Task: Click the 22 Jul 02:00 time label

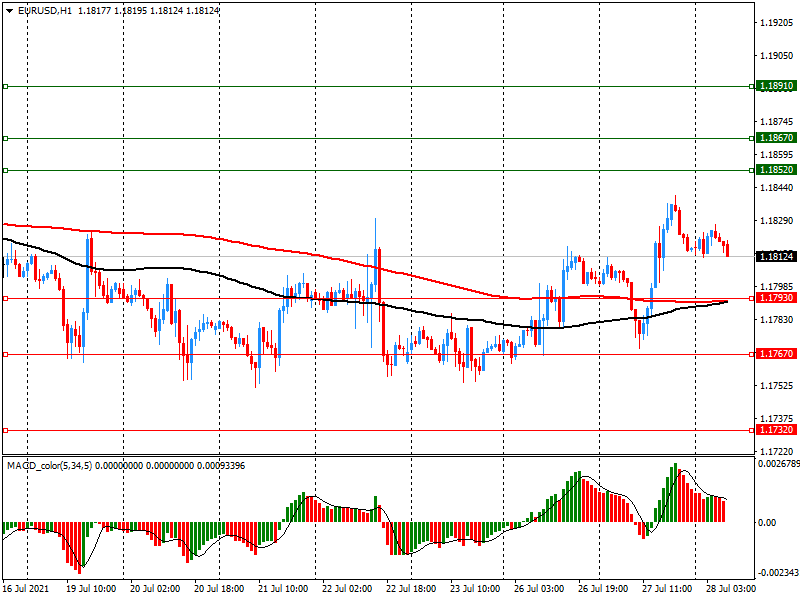Action: (347, 589)
